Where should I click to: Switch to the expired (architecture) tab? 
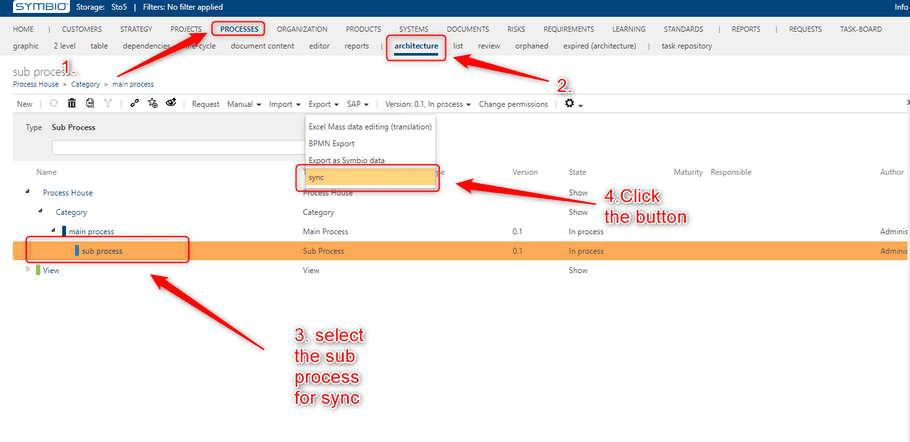click(x=600, y=46)
